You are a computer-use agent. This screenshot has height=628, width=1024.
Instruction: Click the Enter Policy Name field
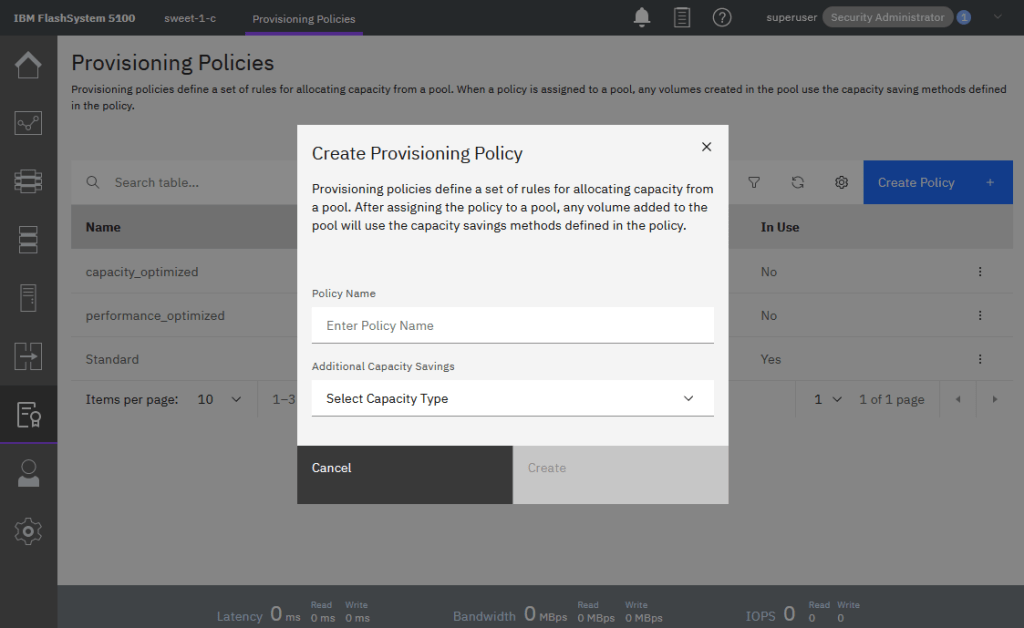[512, 325]
